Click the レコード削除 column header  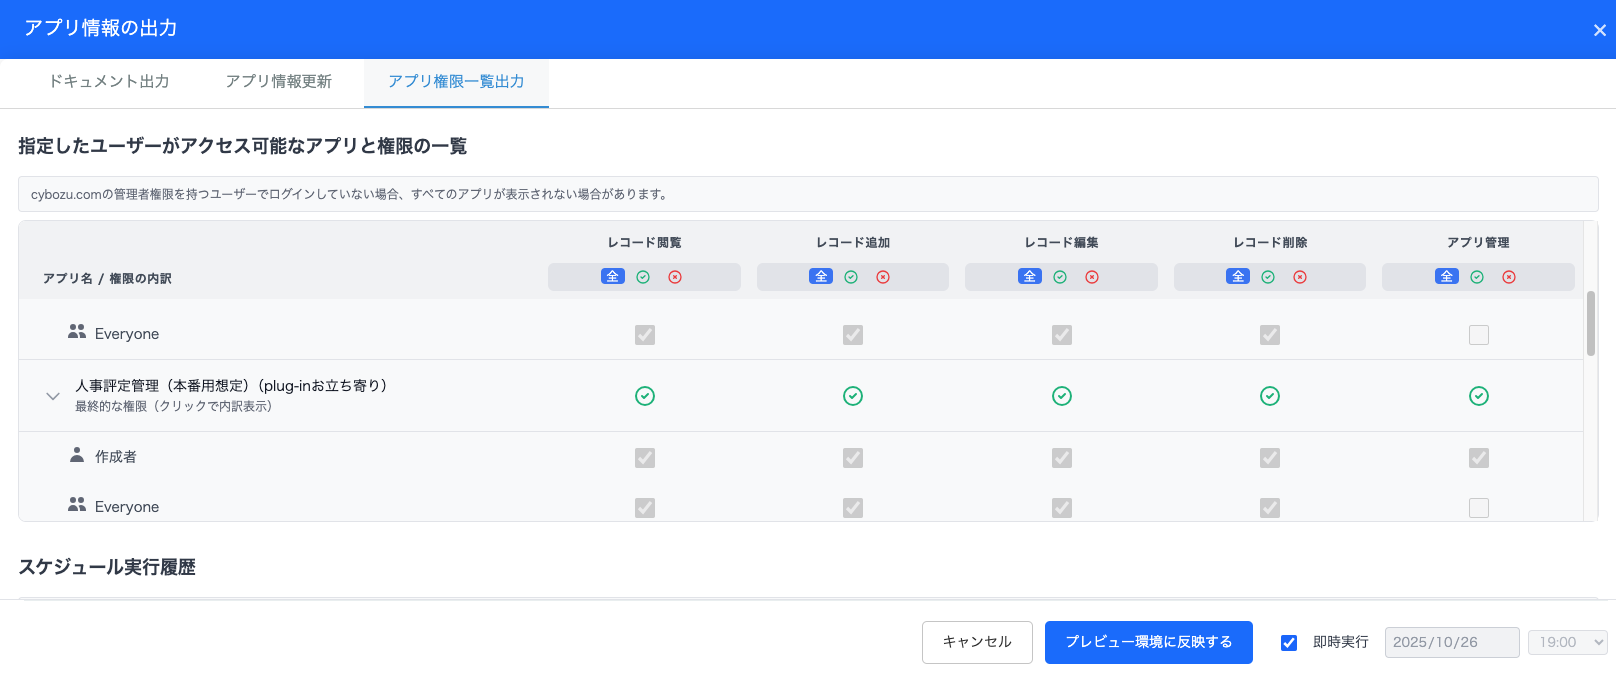click(x=1270, y=243)
